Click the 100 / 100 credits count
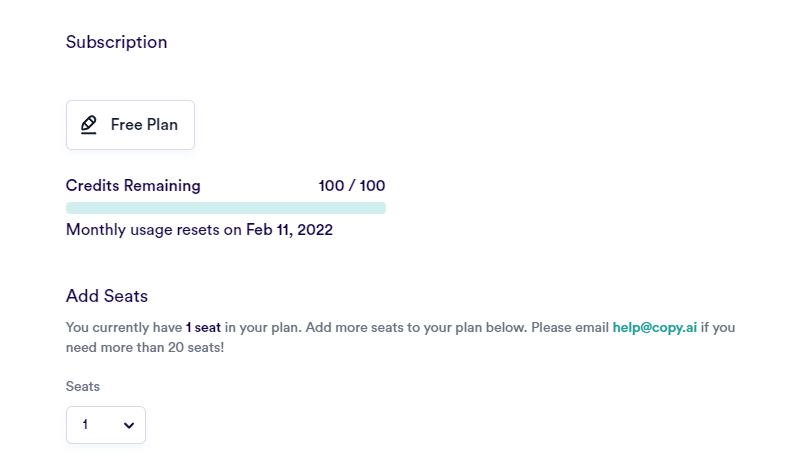This screenshot has width=791, height=476. click(352, 186)
